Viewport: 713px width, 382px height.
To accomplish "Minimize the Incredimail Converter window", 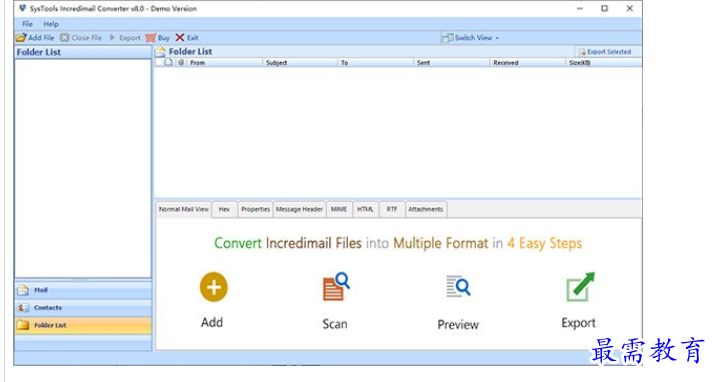I will coord(580,8).
